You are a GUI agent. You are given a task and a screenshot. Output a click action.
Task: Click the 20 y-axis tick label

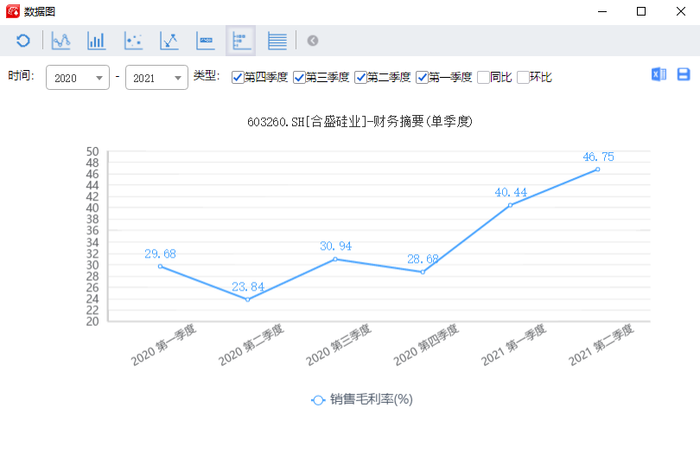pyautogui.click(x=92, y=321)
